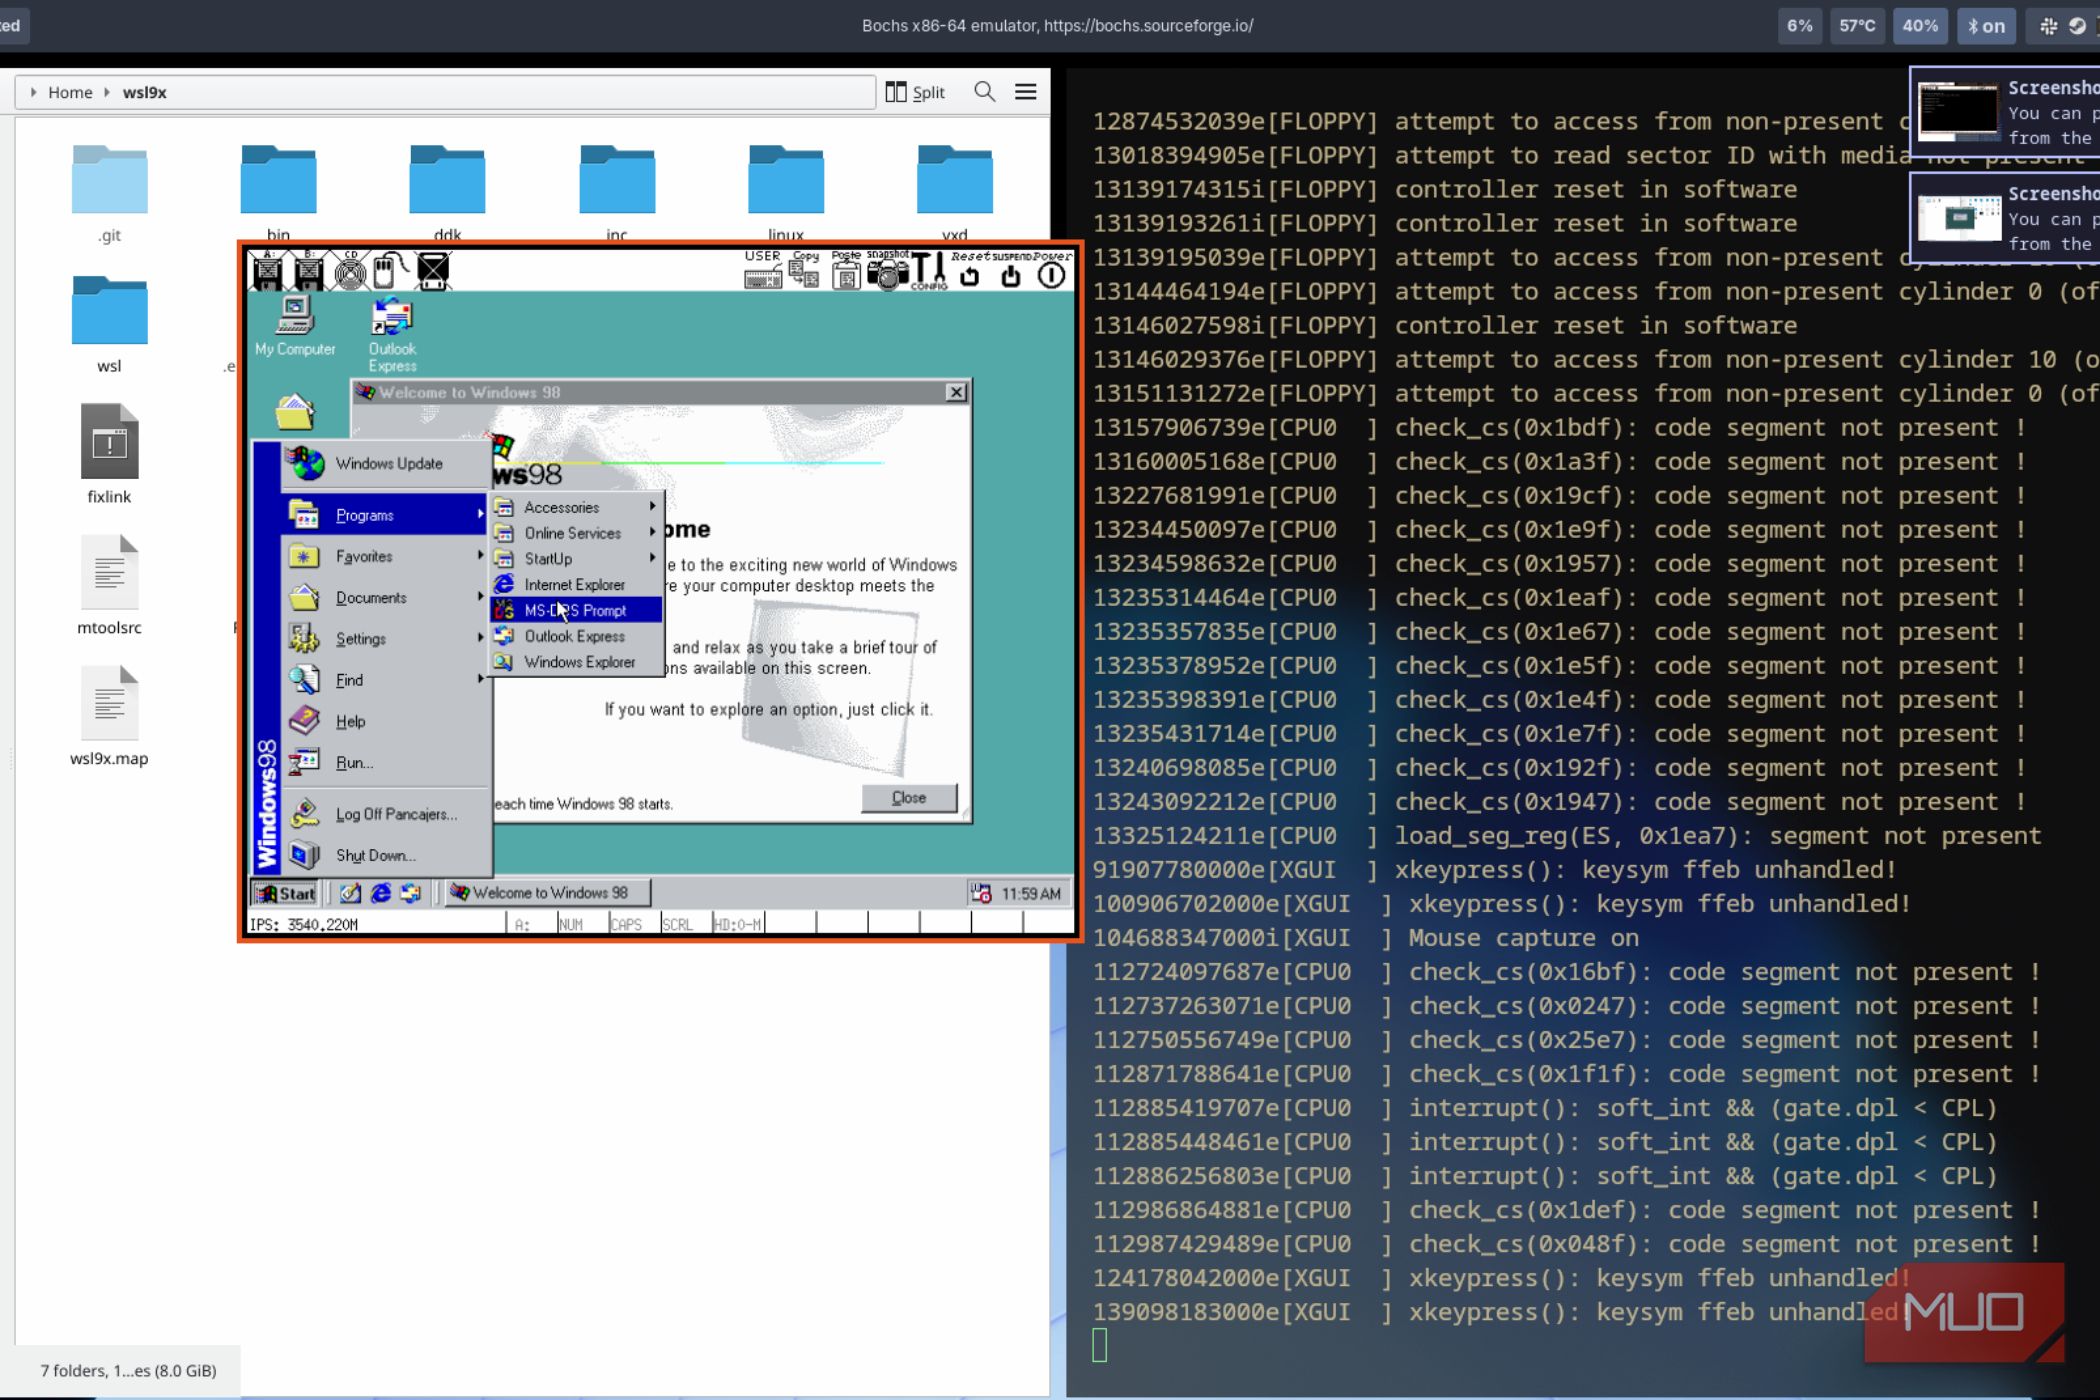Click 6% indicator in top panel
The width and height of the screenshot is (2100, 1400).
coord(1799,26)
